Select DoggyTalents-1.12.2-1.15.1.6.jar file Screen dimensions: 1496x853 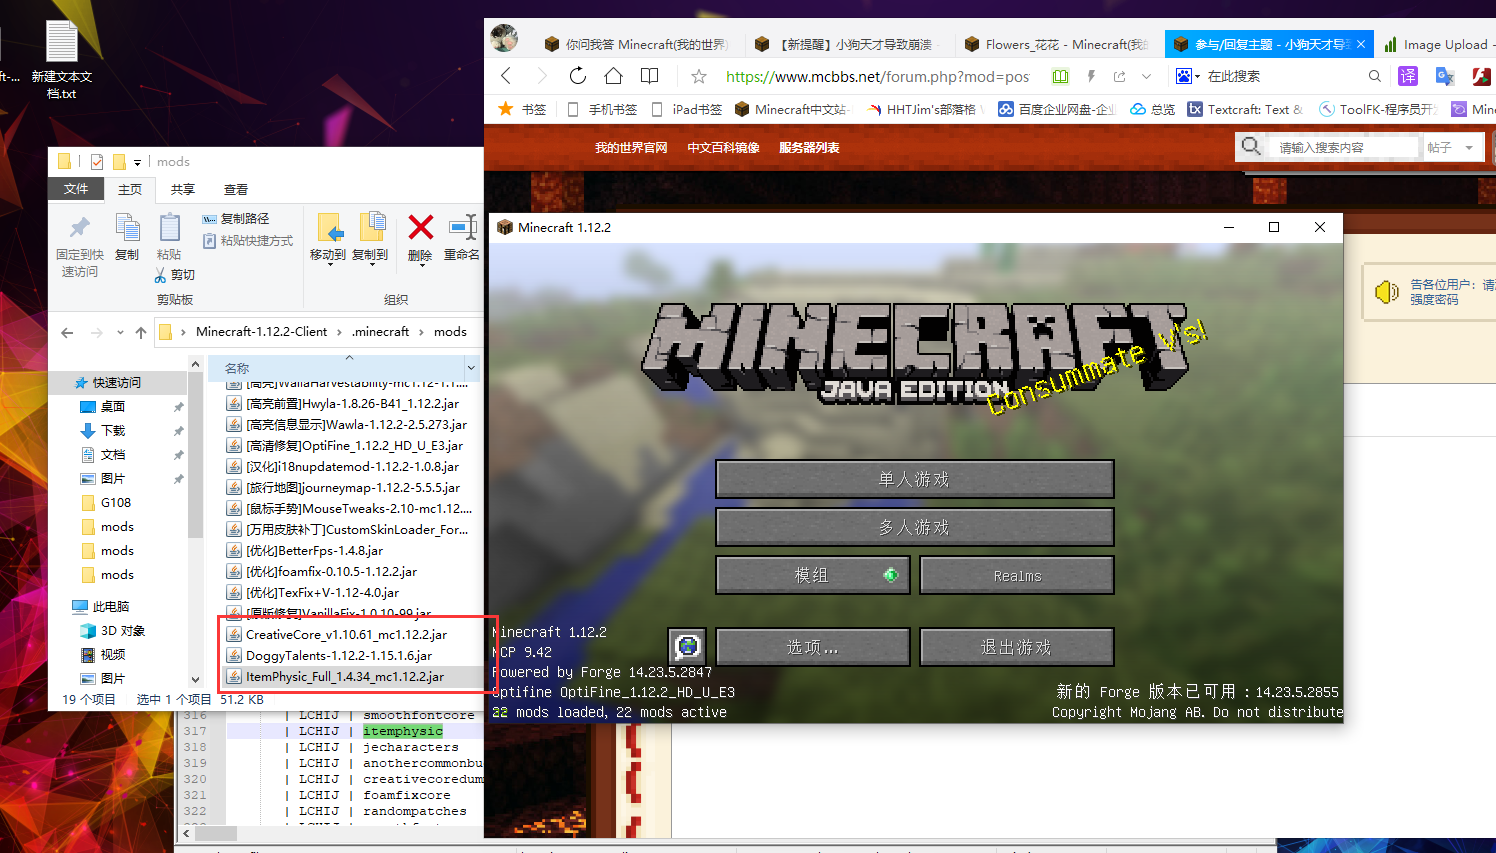(339, 655)
